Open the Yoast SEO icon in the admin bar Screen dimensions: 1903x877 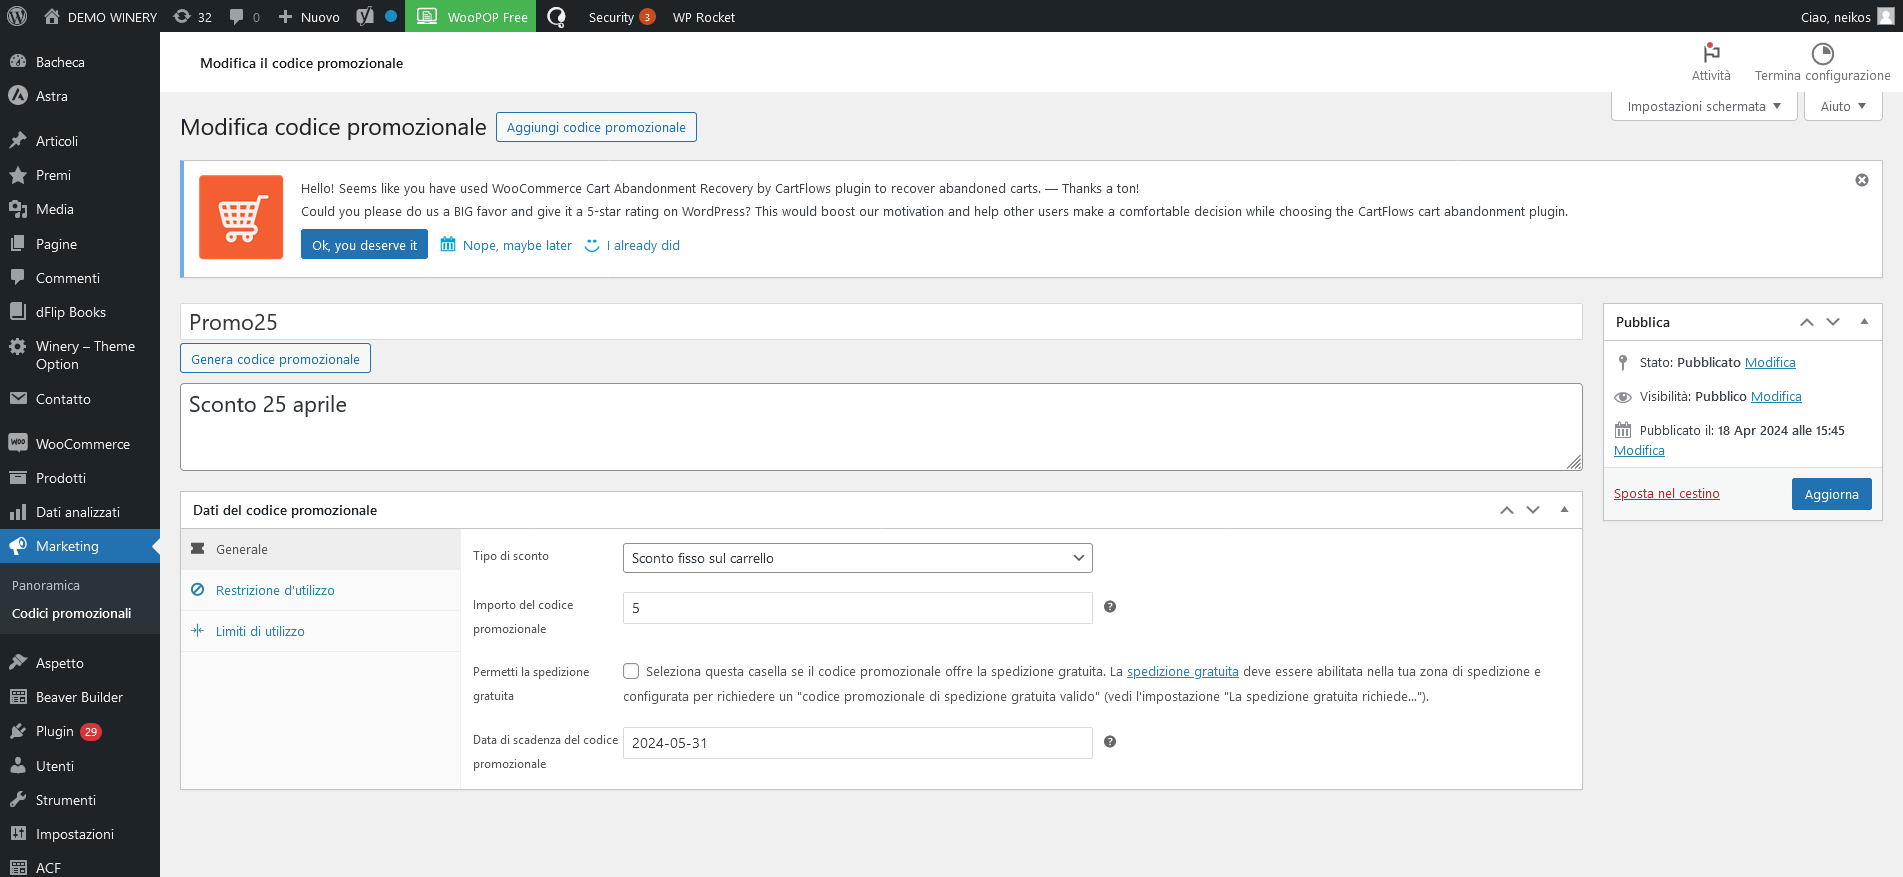pos(365,16)
